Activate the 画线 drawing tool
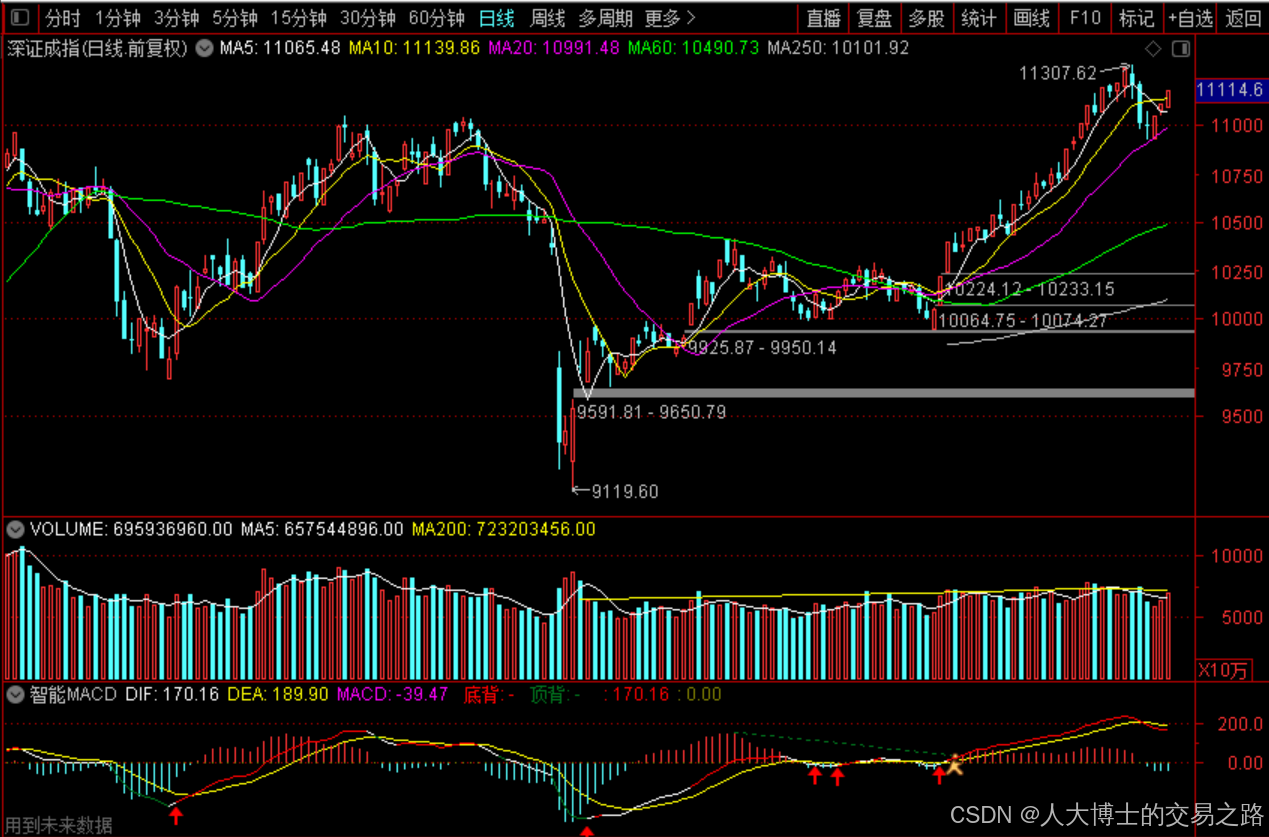 (x=1031, y=17)
